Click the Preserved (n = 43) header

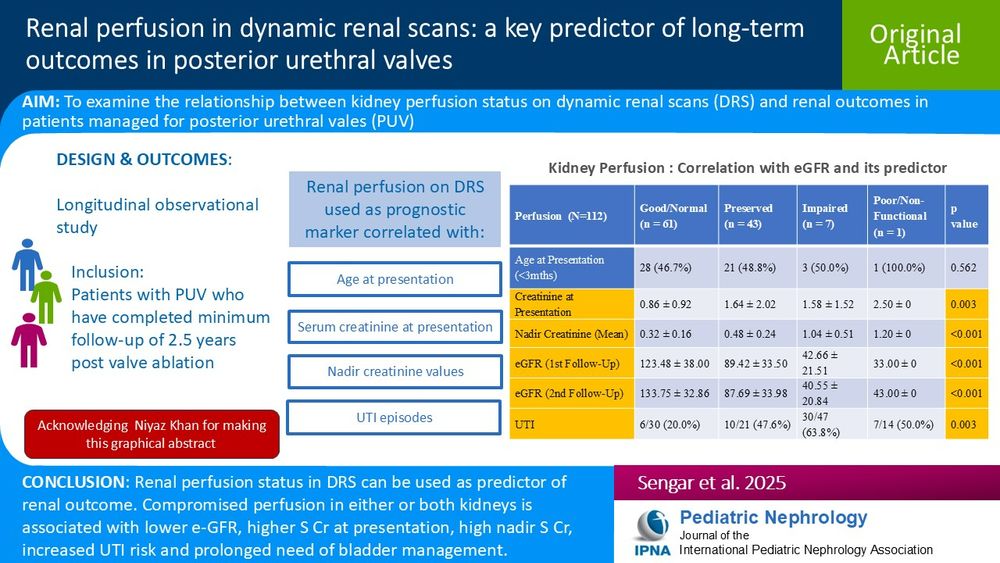point(758,216)
